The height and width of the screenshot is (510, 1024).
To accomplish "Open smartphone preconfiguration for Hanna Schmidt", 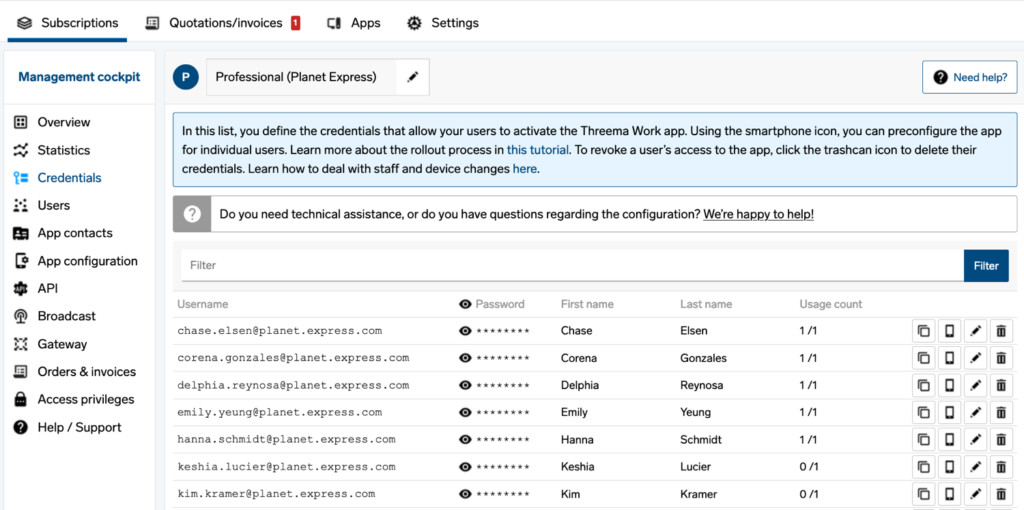I will point(949,440).
